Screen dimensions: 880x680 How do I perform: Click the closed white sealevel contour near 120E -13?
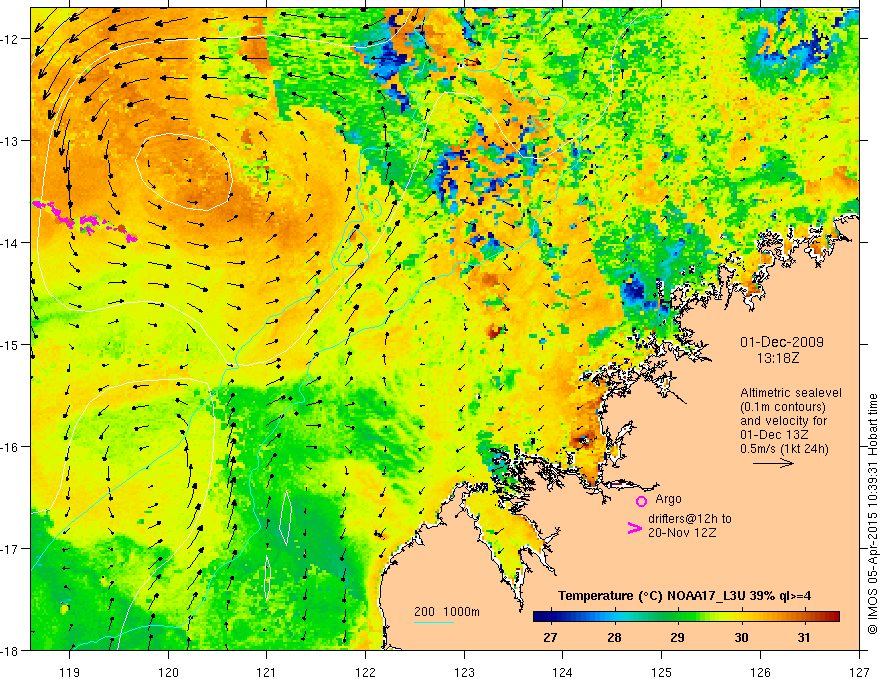coord(184,171)
